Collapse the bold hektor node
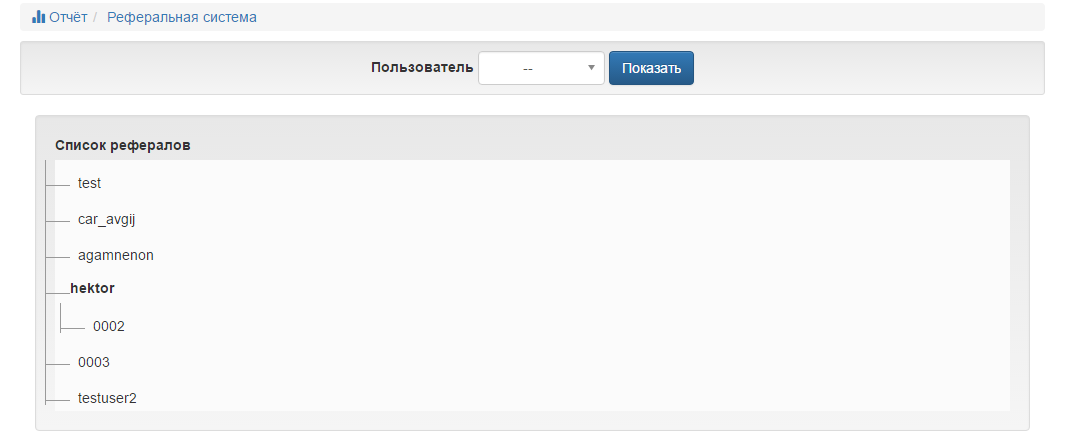The width and height of the screenshot is (1071, 446). pos(92,288)
